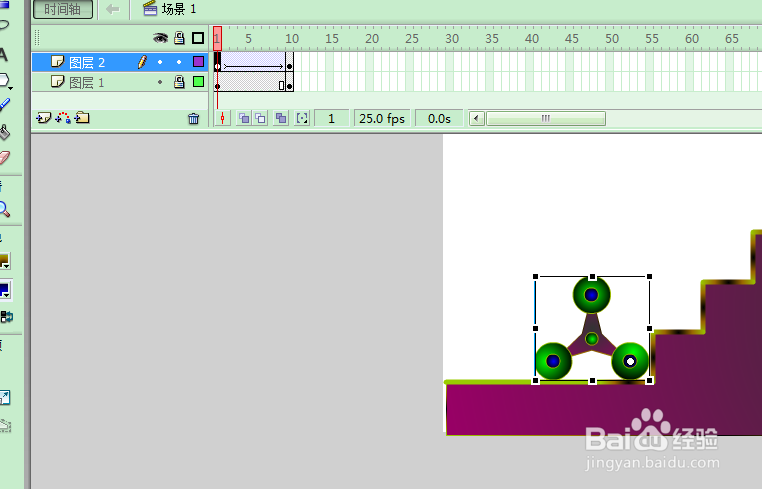
Task: Click the swap colors icon
Action: tap(6, 317)
